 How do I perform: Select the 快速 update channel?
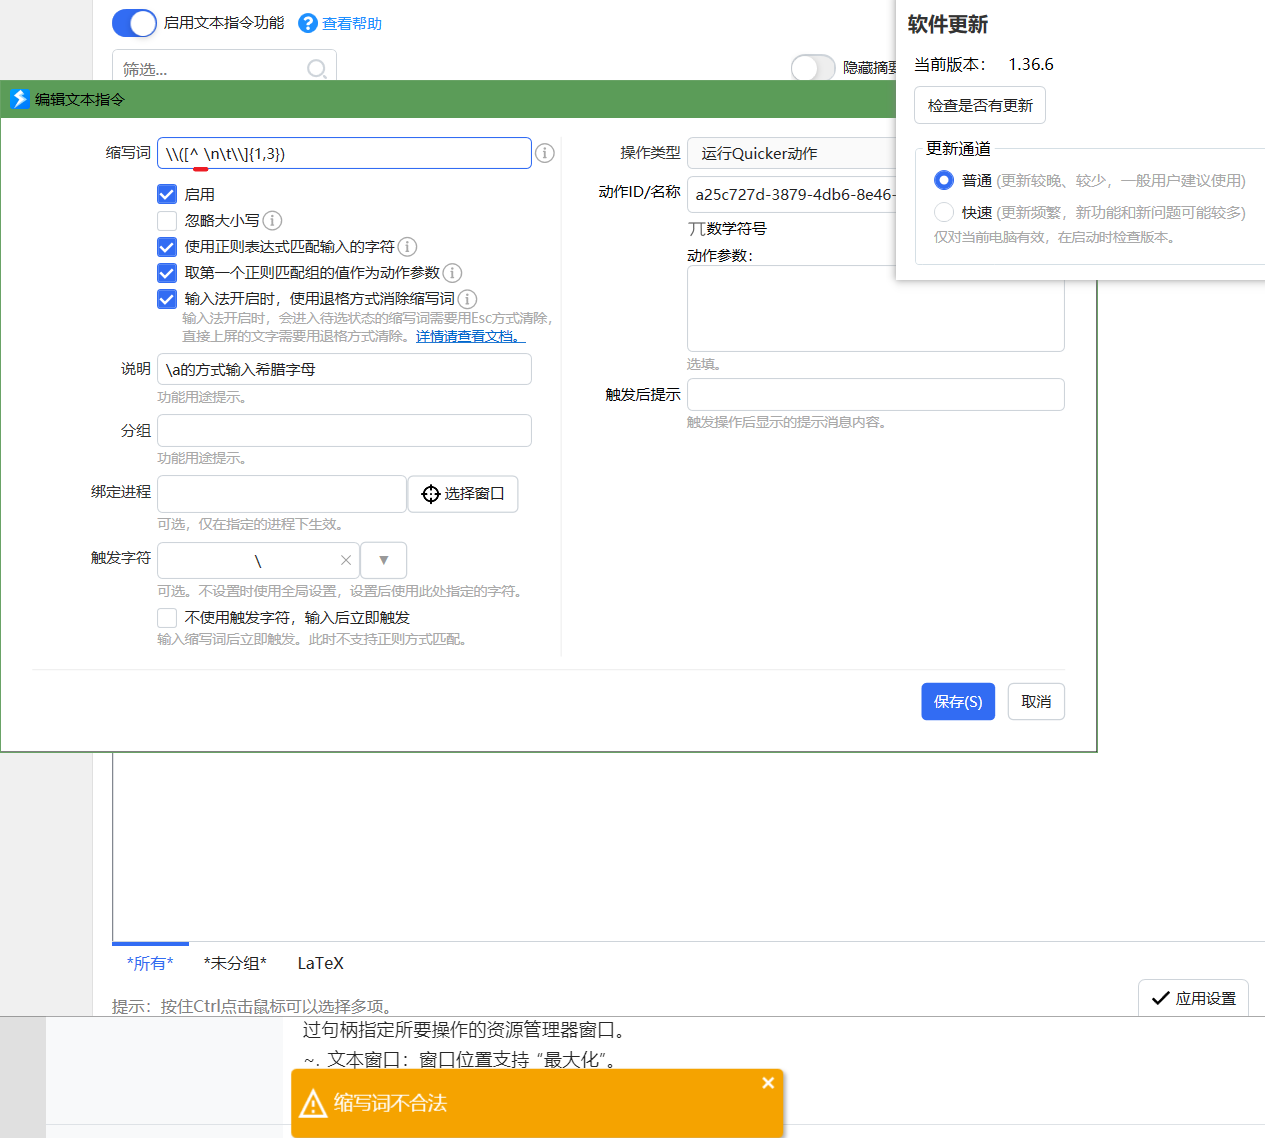click(x=944, y=212)
